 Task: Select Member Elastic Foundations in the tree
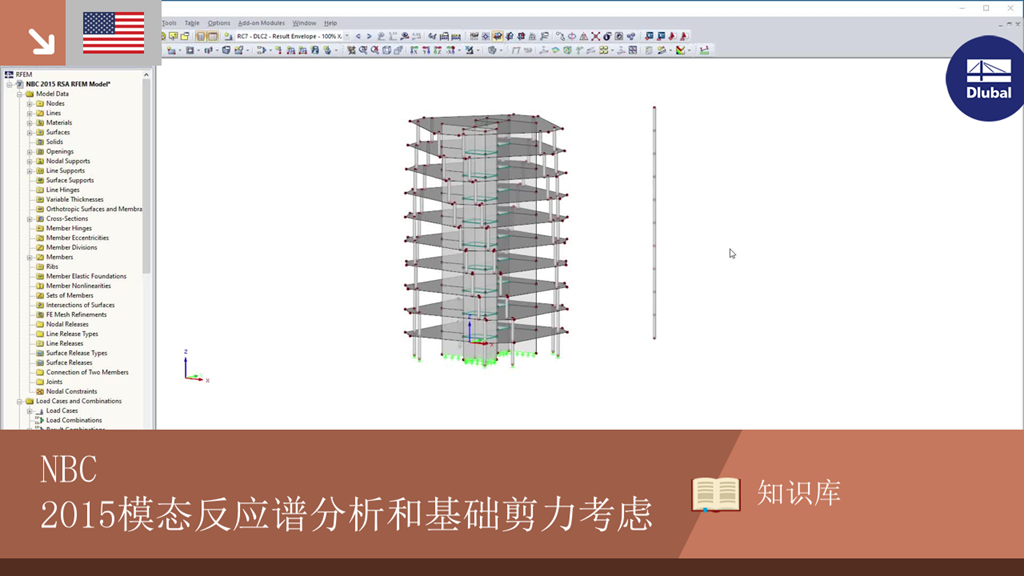click(86, 276)
